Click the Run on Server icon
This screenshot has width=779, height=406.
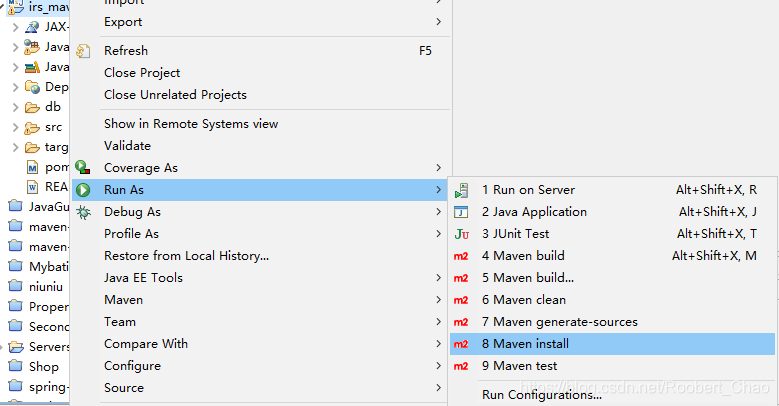462,190
